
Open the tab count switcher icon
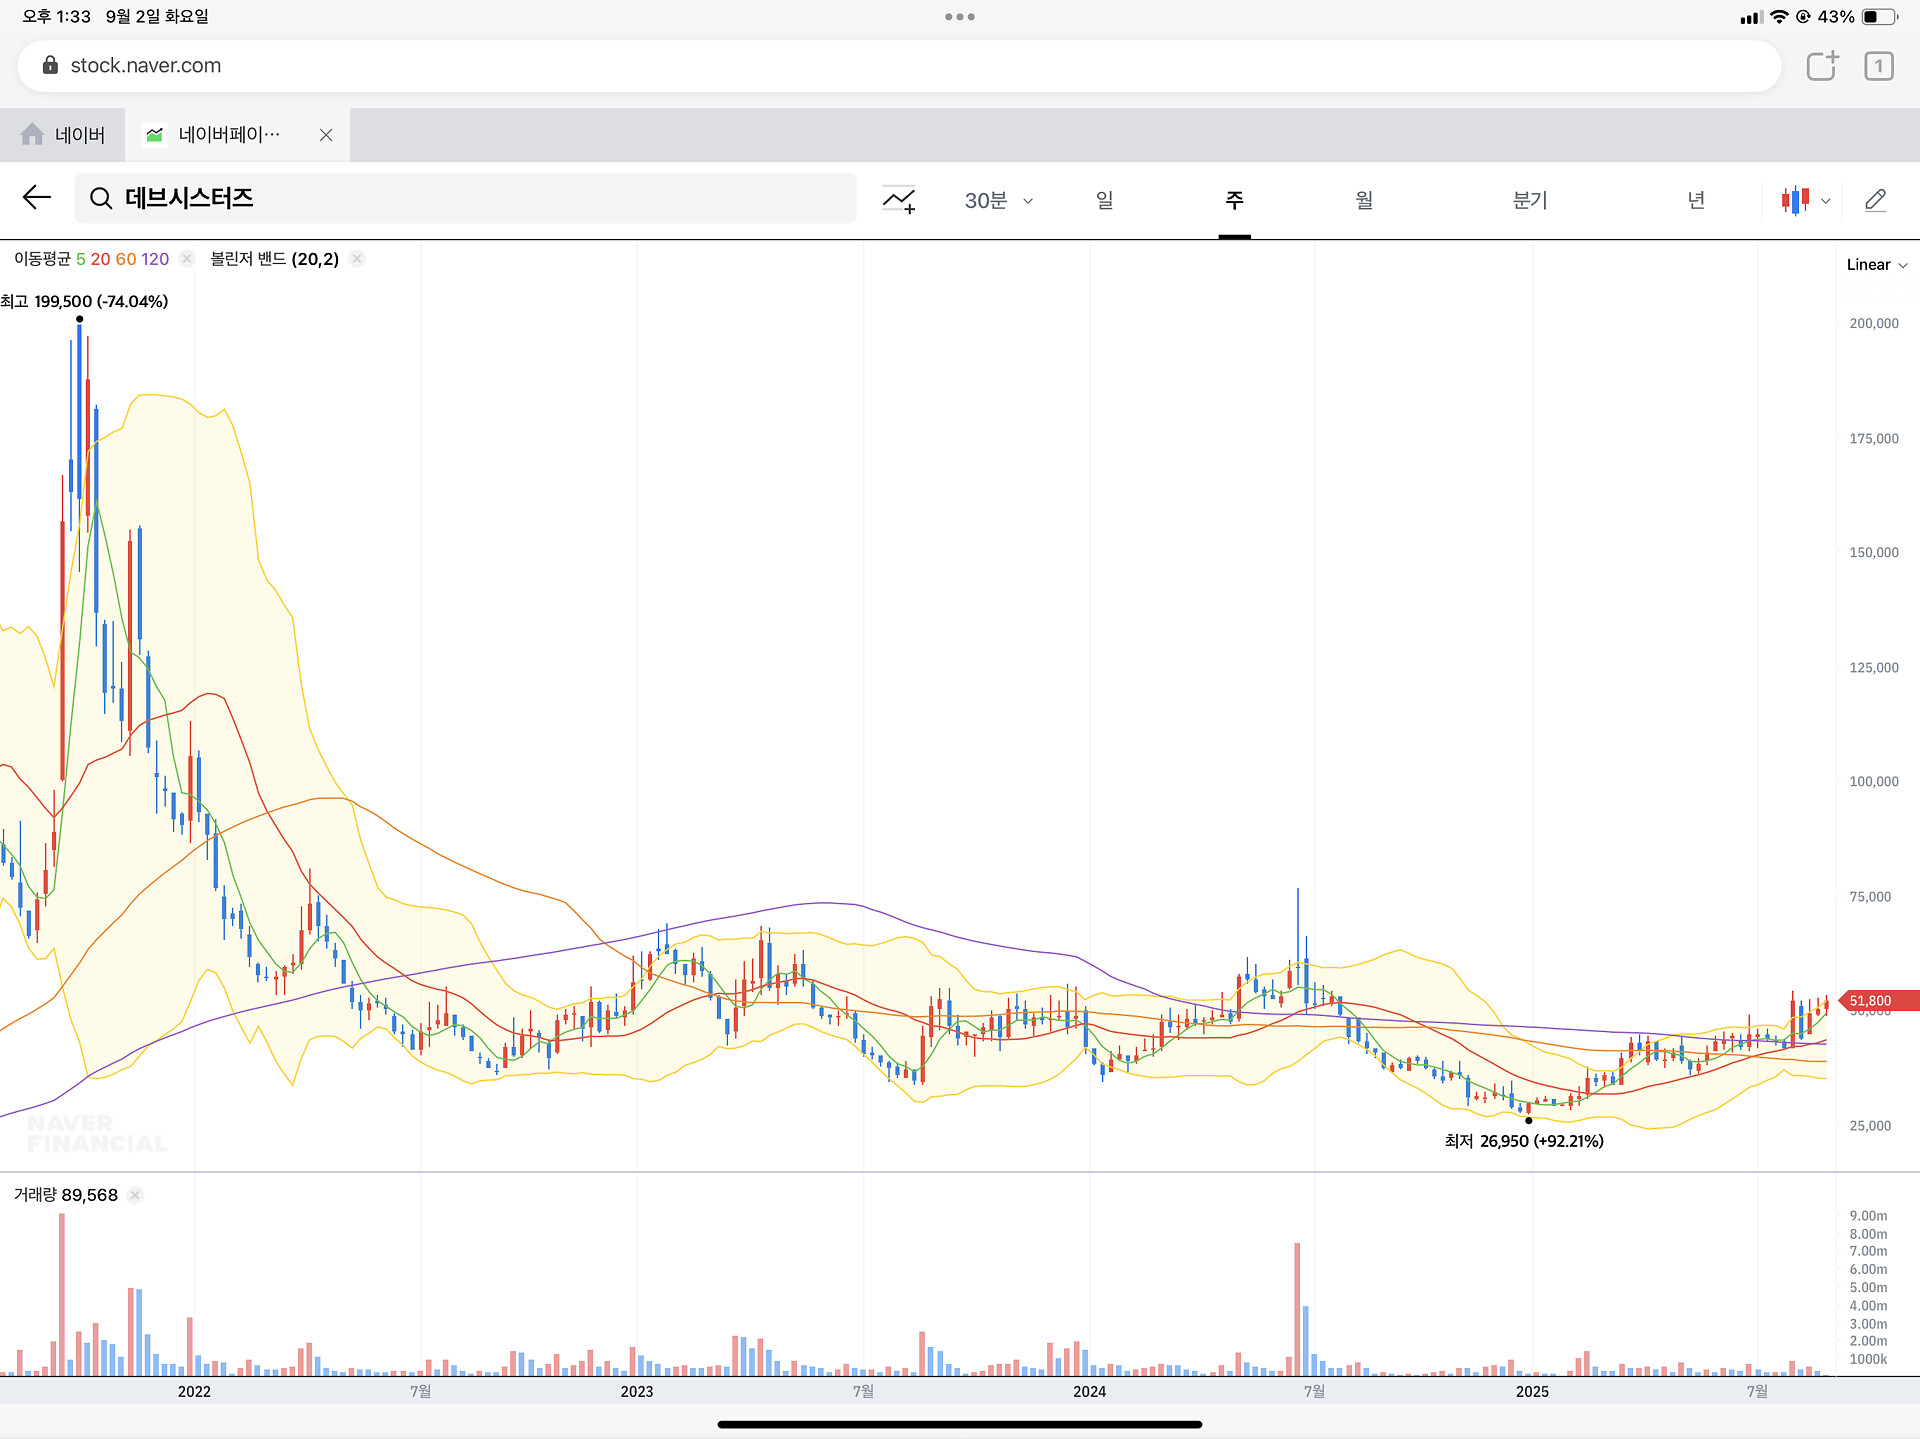pyautogui.click(x=1878, y=66)
